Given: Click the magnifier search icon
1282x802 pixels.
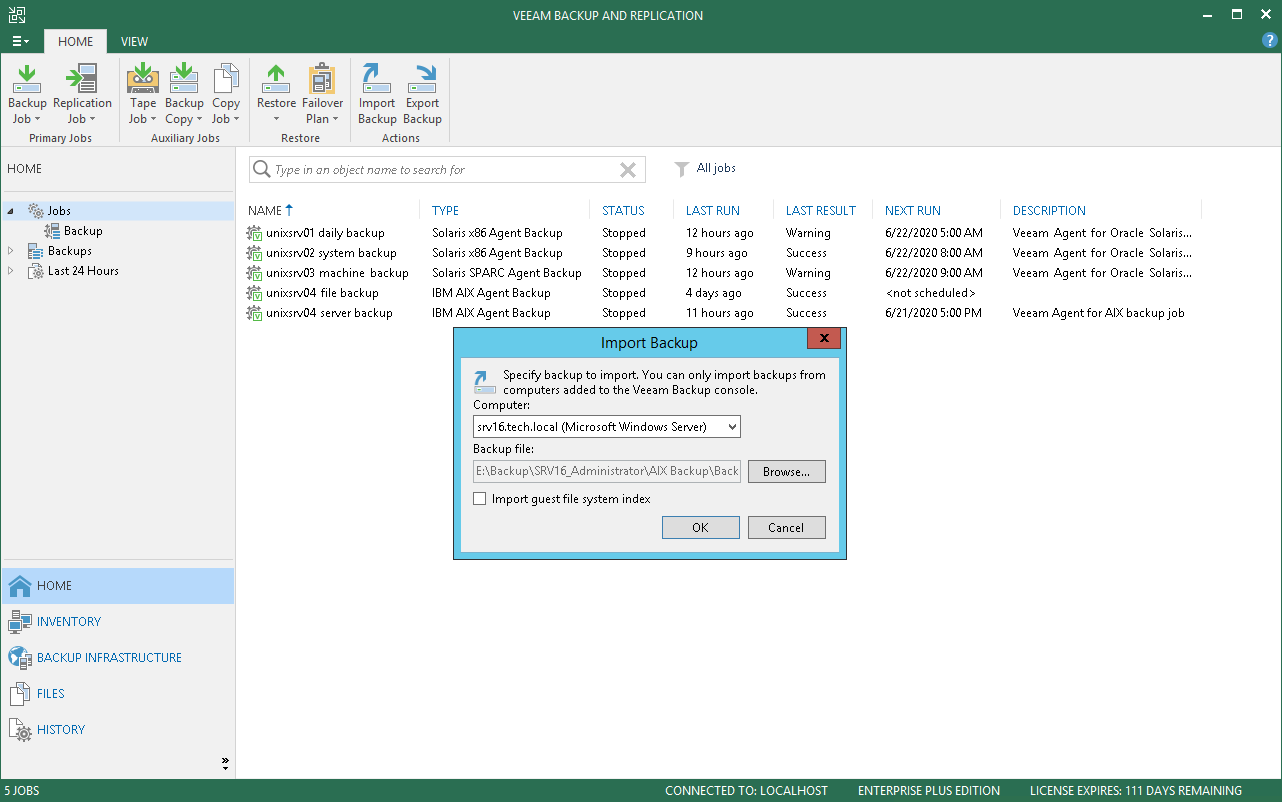Looking at the screenshot, I should coord(262,169).
